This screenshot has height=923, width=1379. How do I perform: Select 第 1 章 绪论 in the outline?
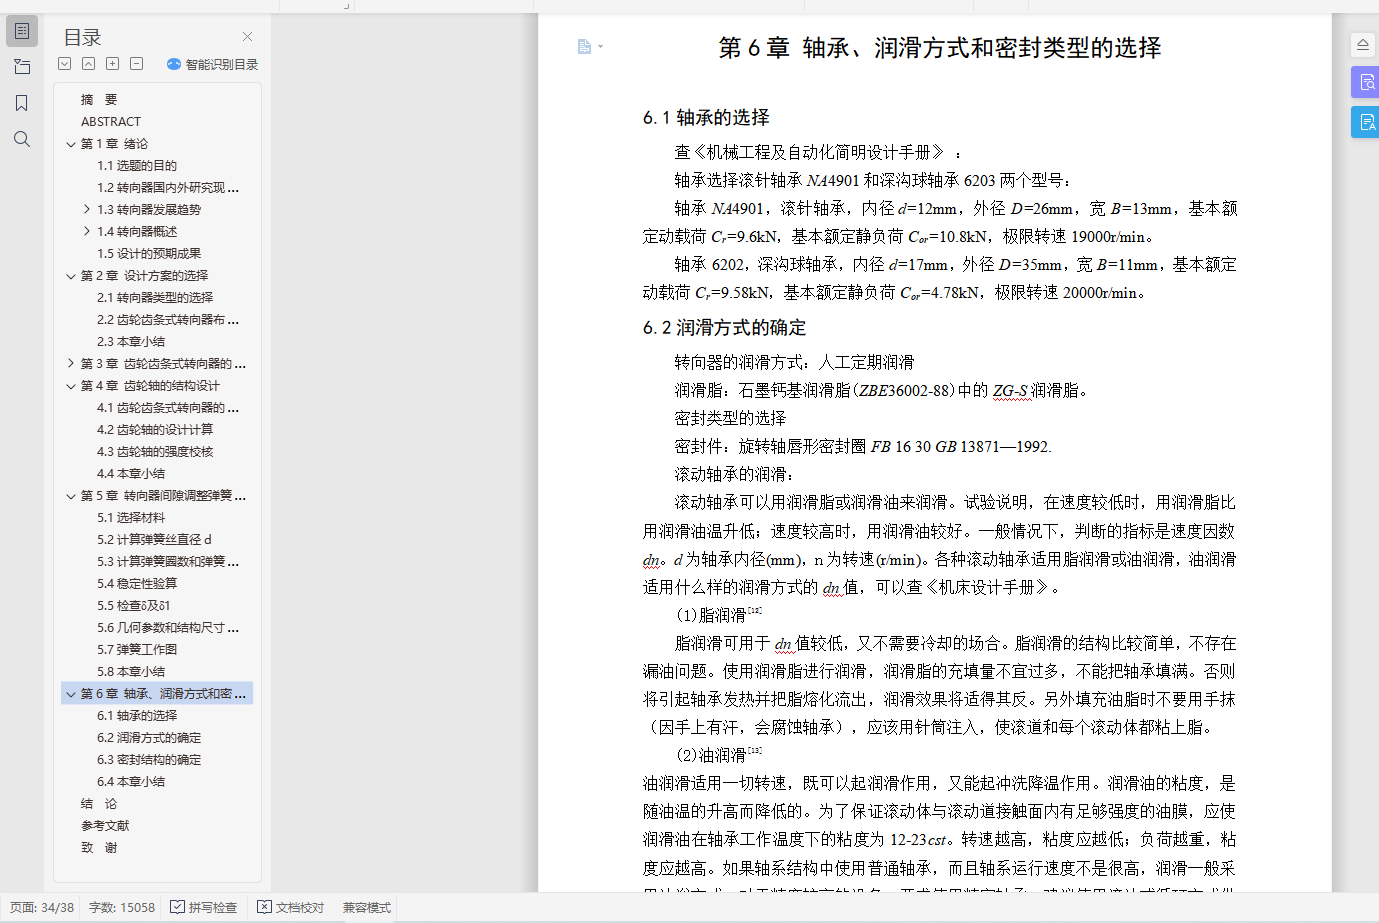114,144
